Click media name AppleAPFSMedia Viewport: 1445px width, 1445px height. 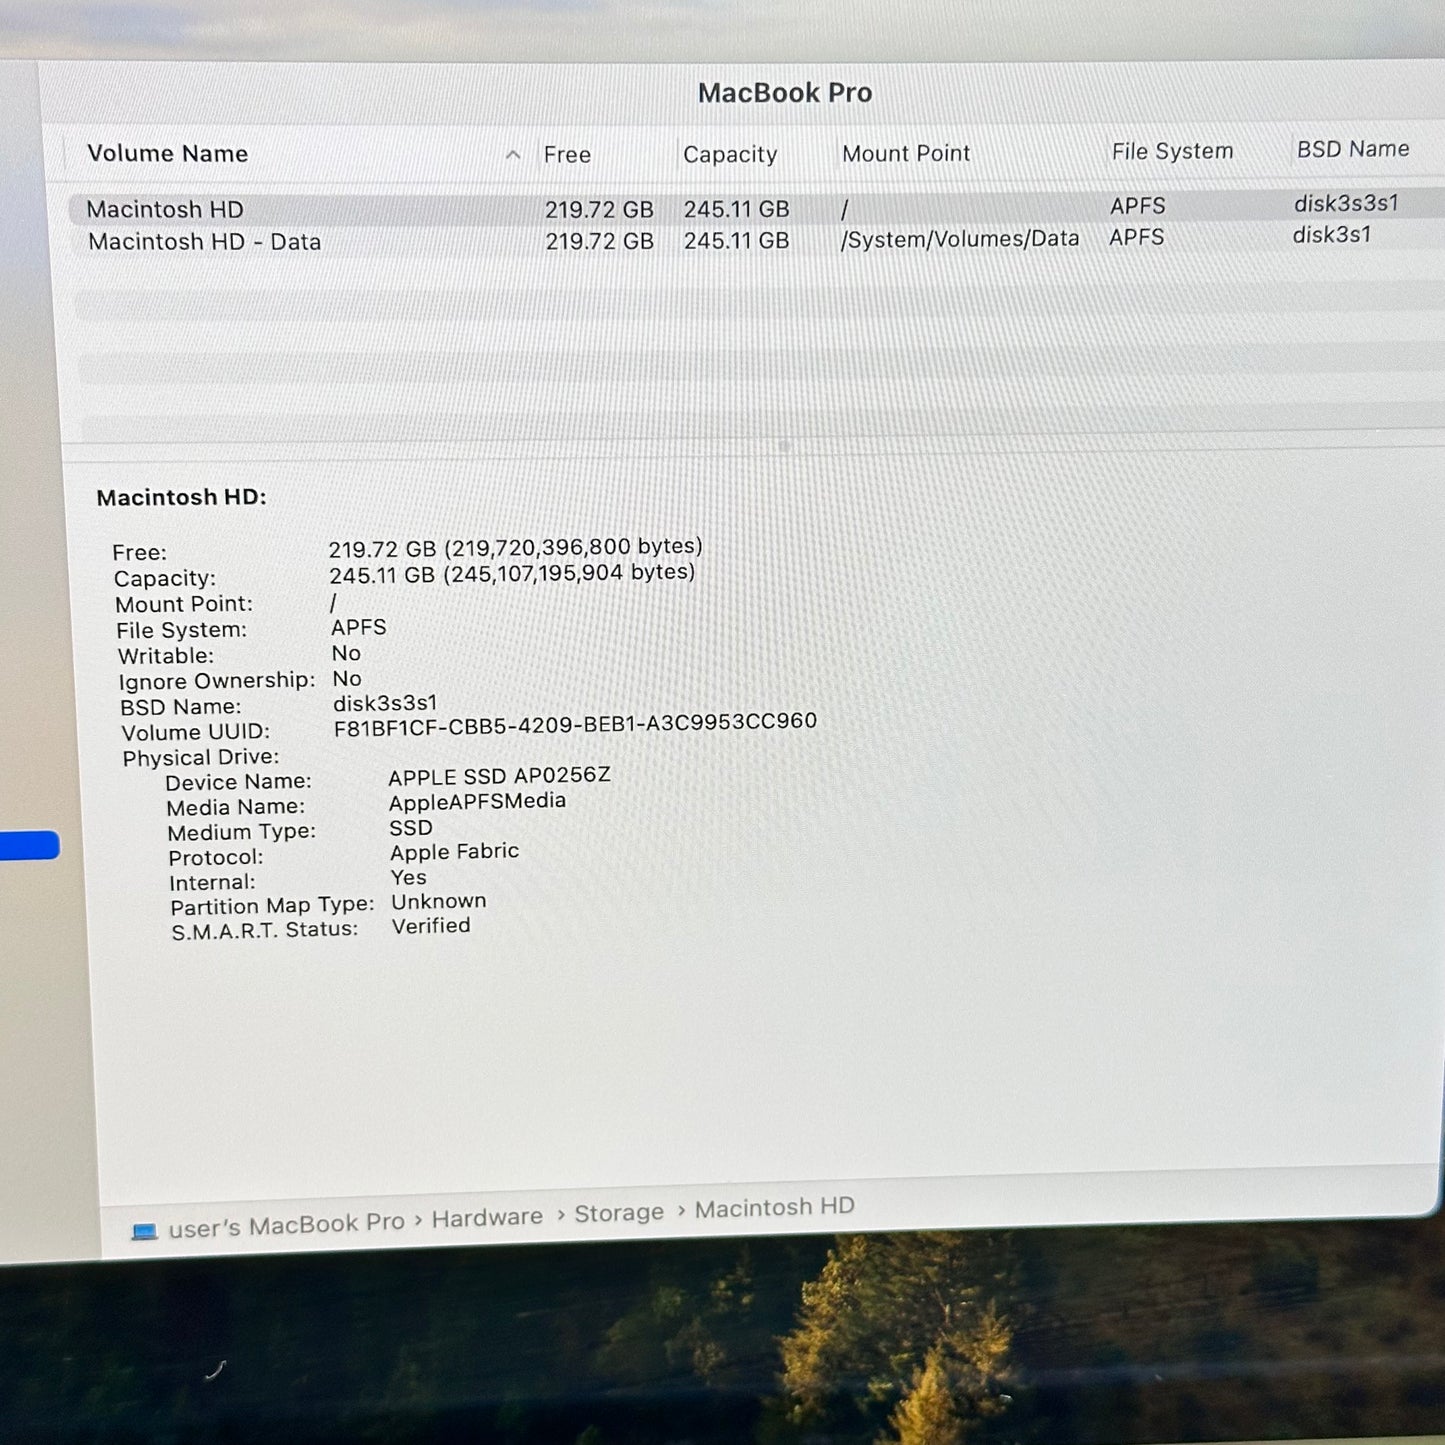pos(477,802)
